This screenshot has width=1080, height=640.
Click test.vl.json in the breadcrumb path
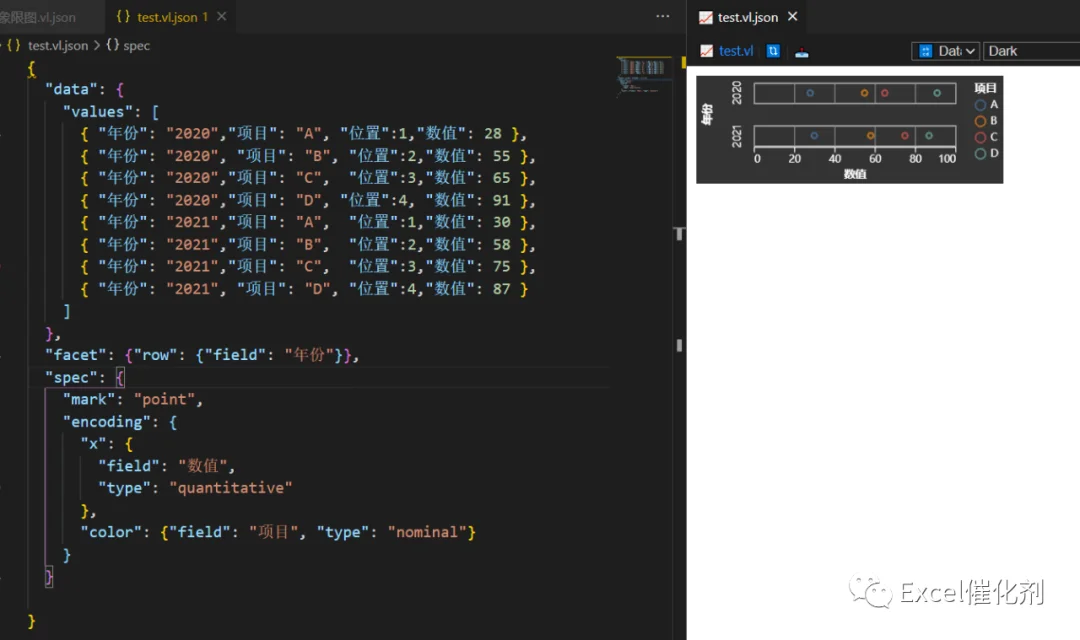tap(58, 45)
